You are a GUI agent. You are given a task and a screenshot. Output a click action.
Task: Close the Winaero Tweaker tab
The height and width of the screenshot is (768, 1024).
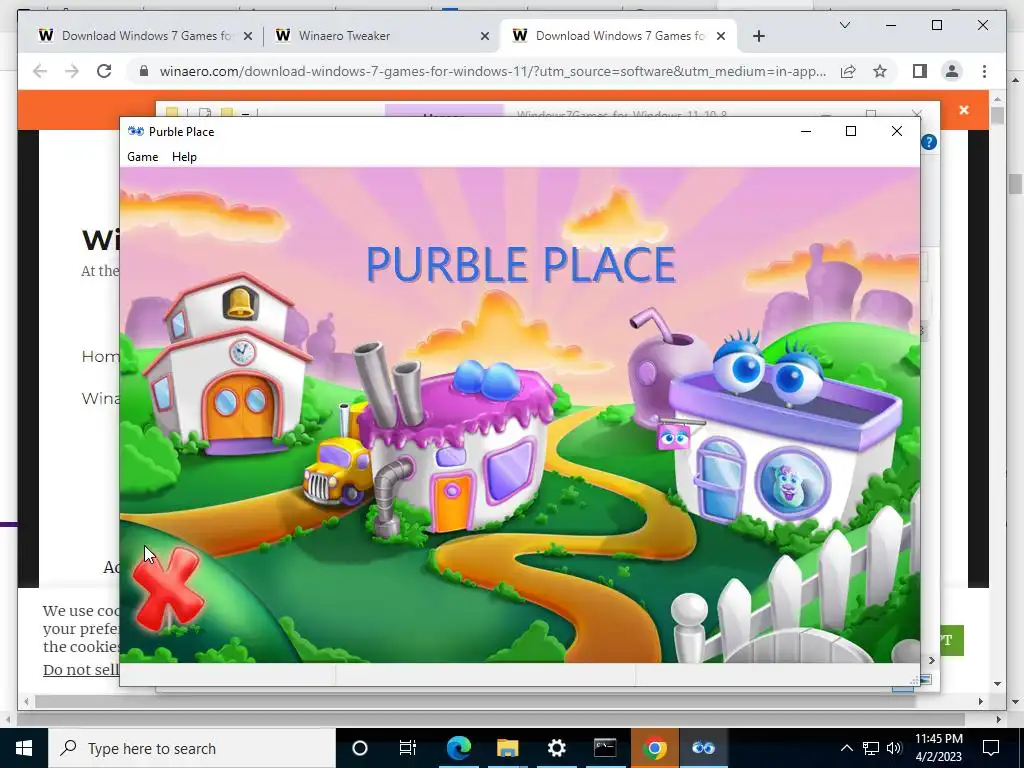485,37
